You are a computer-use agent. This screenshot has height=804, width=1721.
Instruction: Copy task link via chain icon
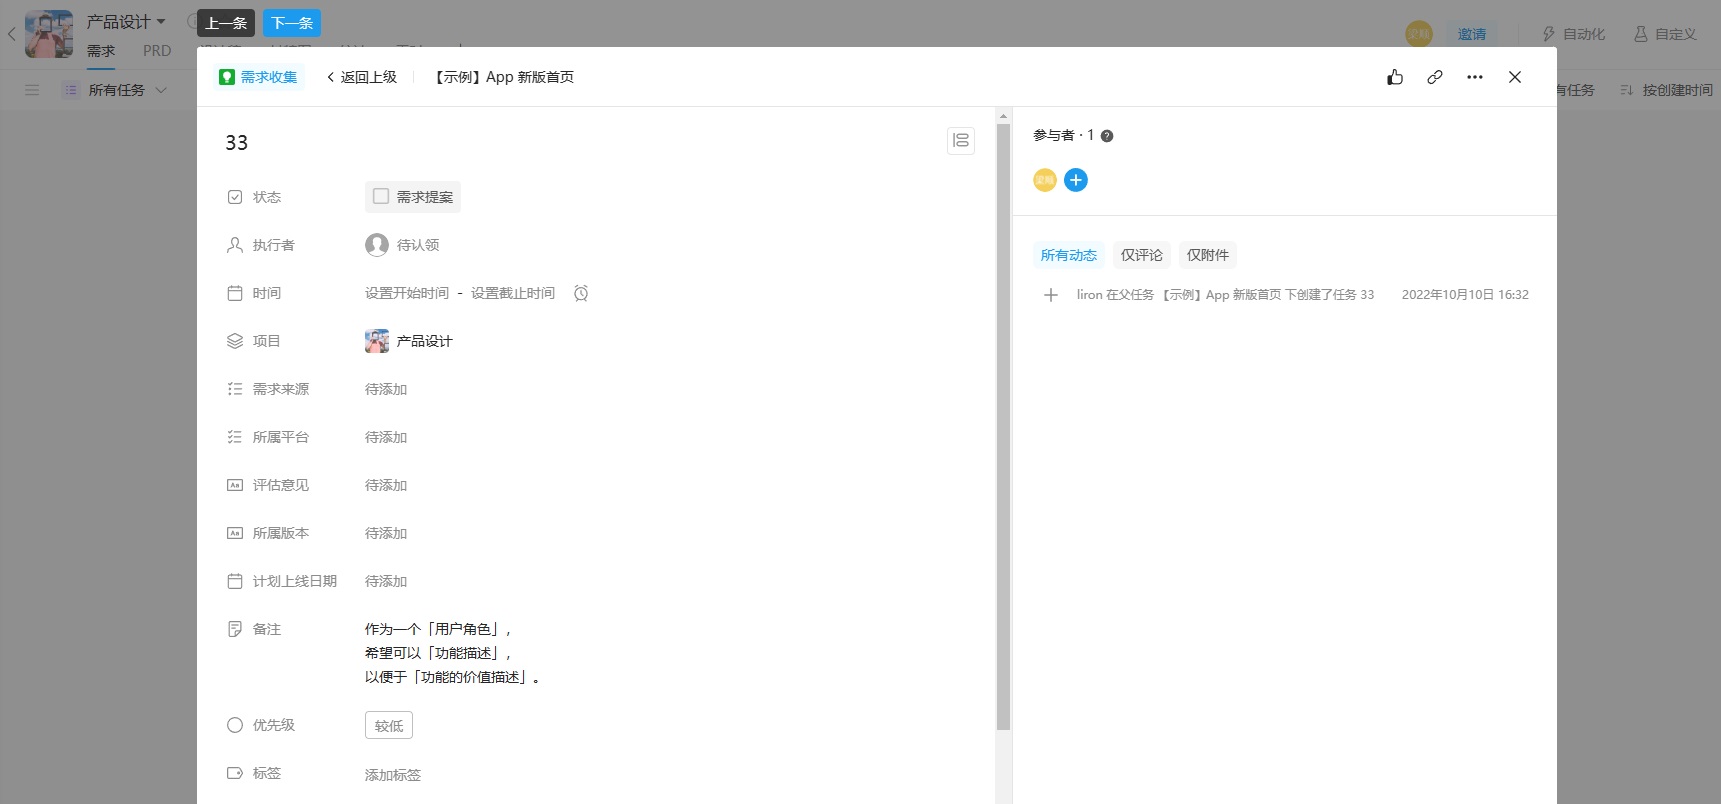pos(1435,77)
